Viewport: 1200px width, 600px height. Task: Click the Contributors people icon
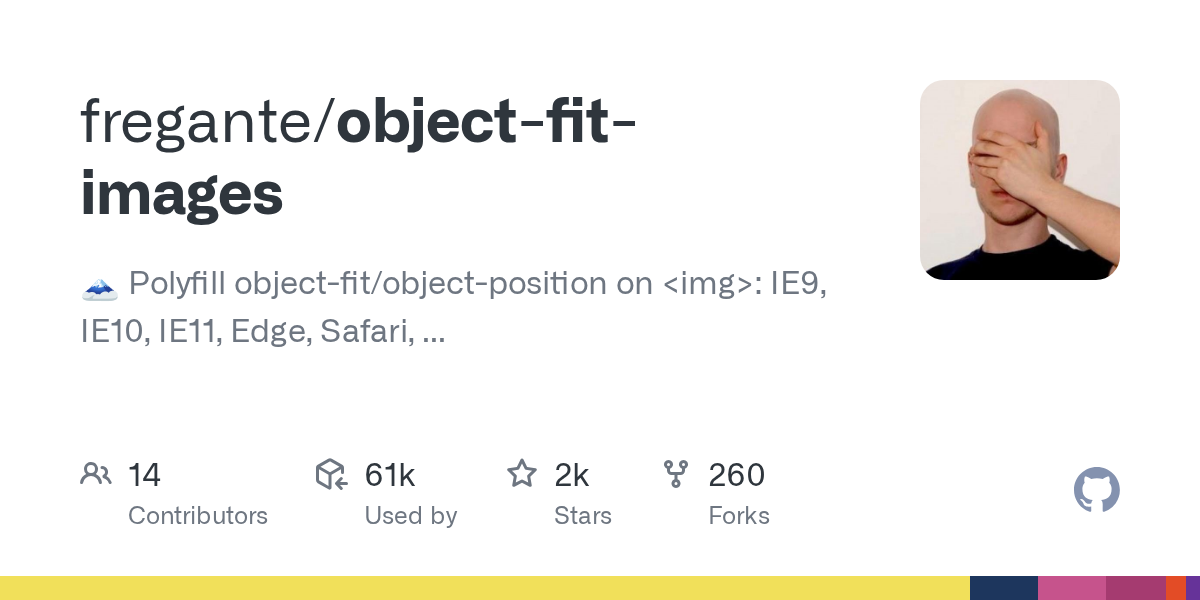[x=95, y=474]
